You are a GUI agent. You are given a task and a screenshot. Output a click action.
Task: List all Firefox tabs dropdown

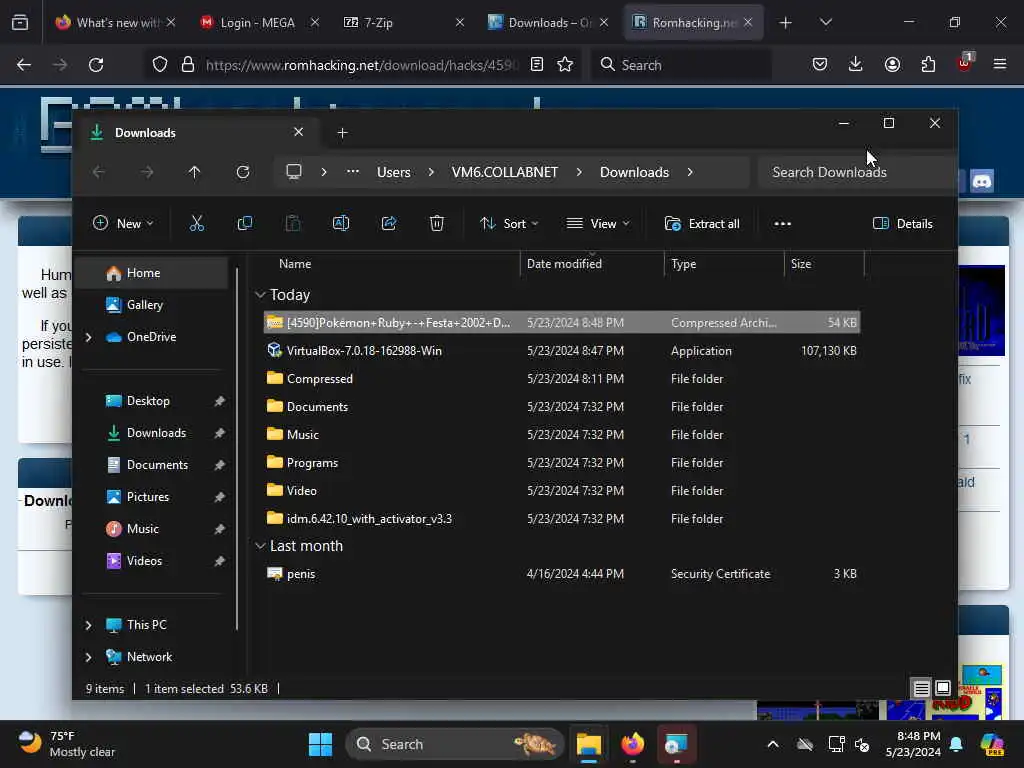point(826,23)
